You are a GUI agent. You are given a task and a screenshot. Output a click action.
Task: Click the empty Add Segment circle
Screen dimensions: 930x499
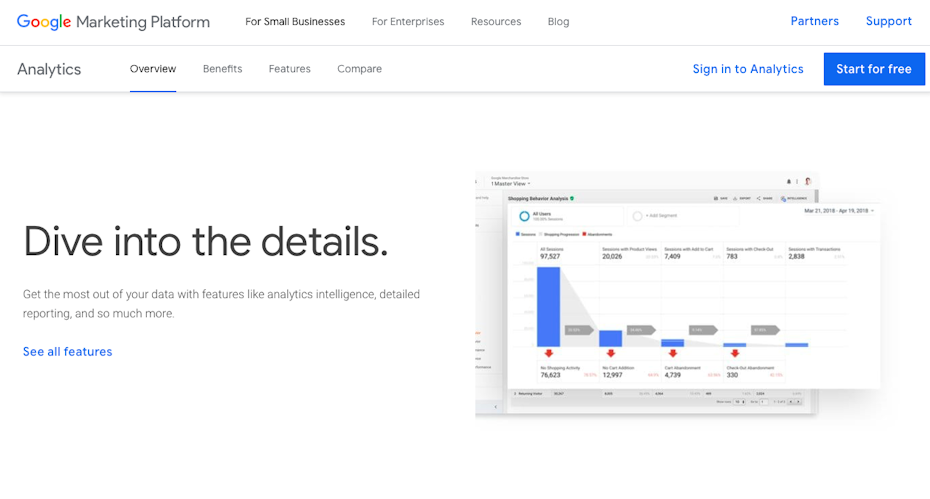(x=638, y=215)
